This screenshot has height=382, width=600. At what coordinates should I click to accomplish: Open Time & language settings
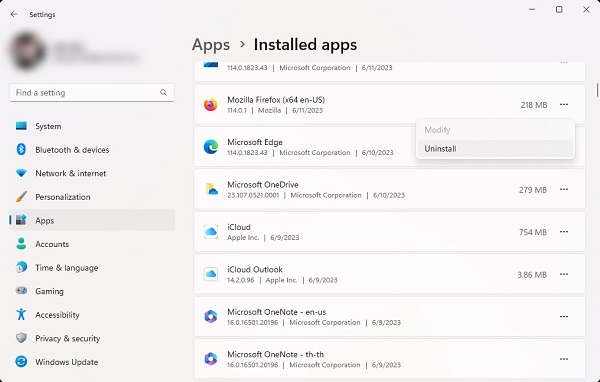point(92,267)
